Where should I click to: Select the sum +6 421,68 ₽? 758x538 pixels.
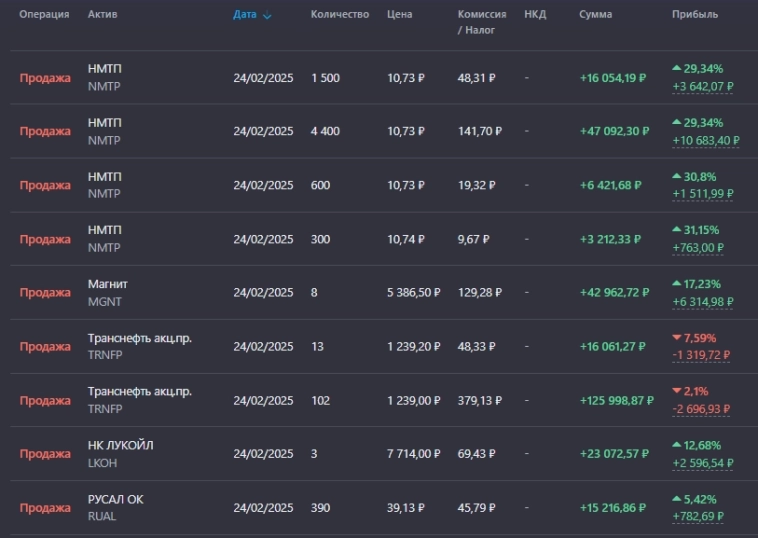[610, 186]
